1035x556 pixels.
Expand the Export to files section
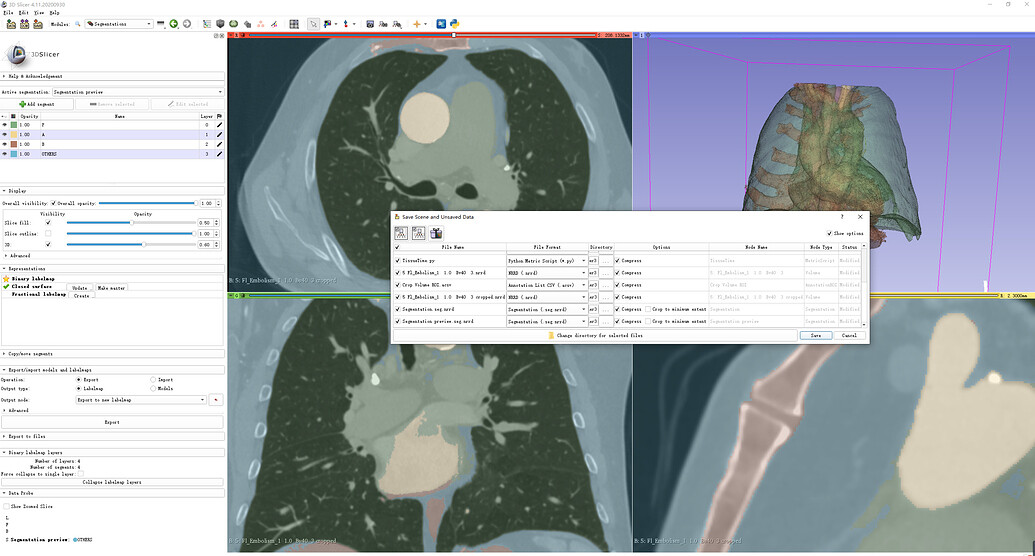click(112, 436)
